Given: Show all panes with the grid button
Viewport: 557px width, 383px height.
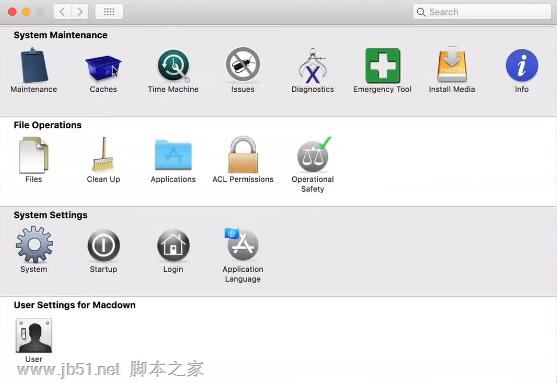Looking at the screenshot, I should [109, 12].
